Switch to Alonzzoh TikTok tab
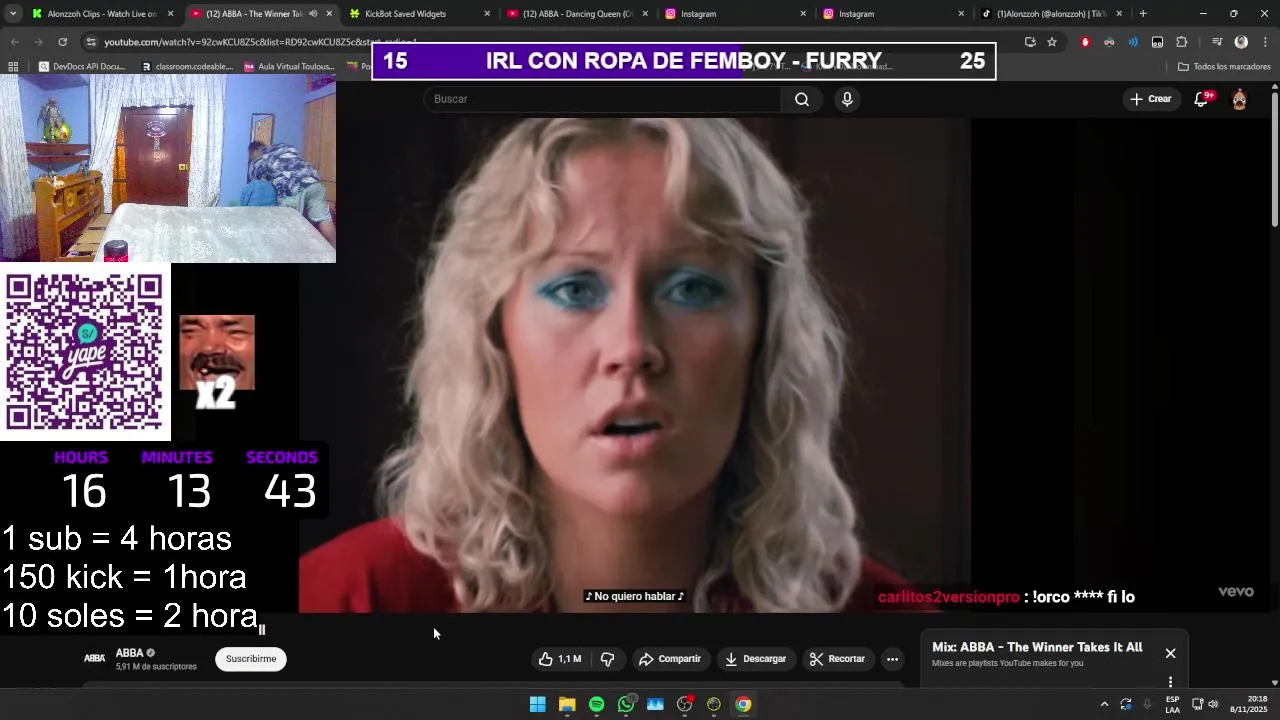 1052,14
